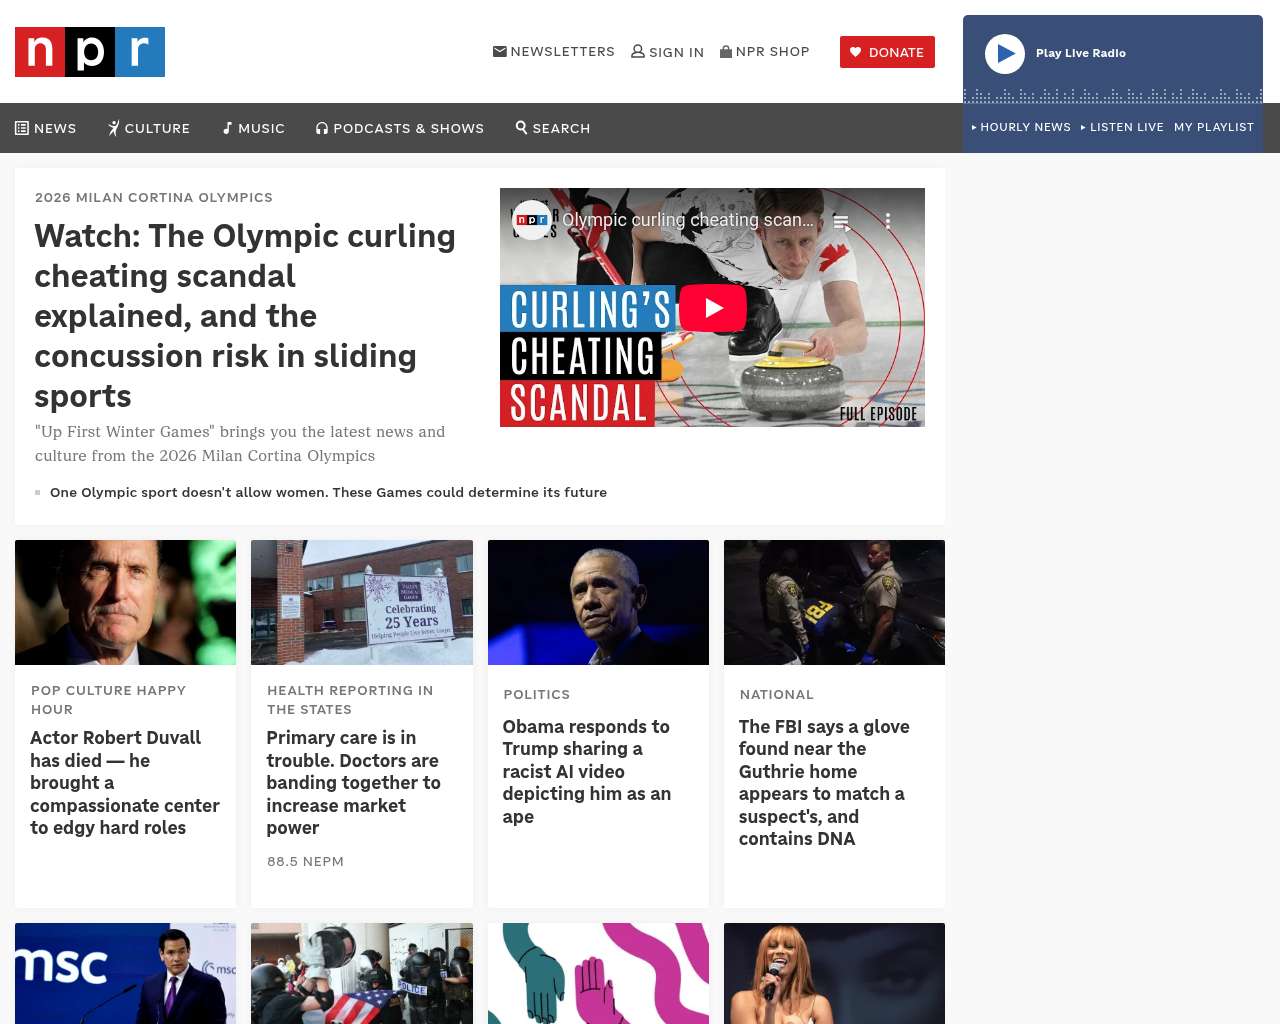Click the NPR logo

coord(90,52)
